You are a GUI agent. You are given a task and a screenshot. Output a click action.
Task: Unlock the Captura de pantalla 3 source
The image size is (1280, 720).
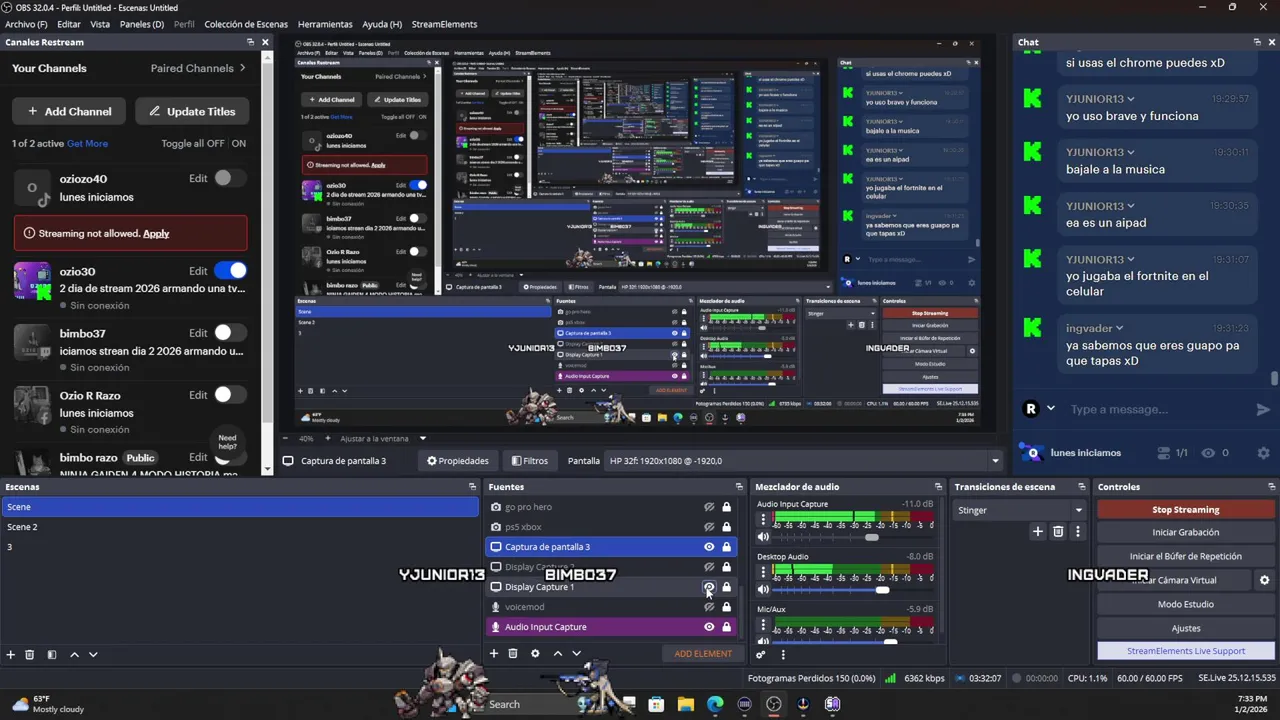727,547
